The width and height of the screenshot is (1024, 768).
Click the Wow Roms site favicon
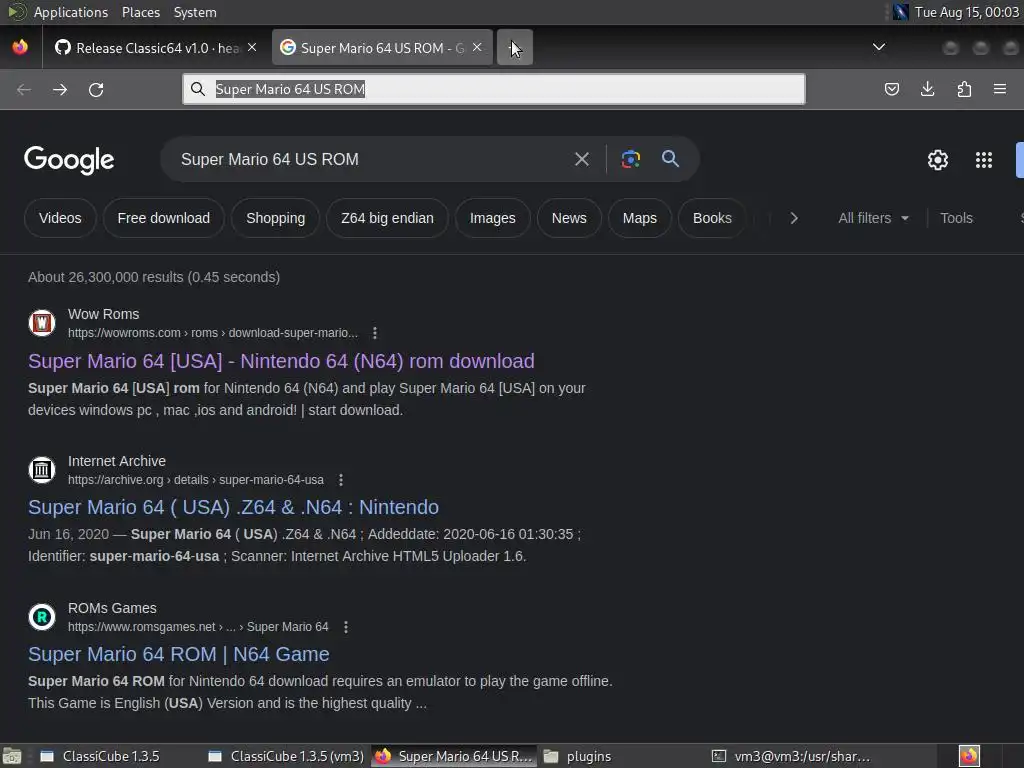click(x=42, y=323)
